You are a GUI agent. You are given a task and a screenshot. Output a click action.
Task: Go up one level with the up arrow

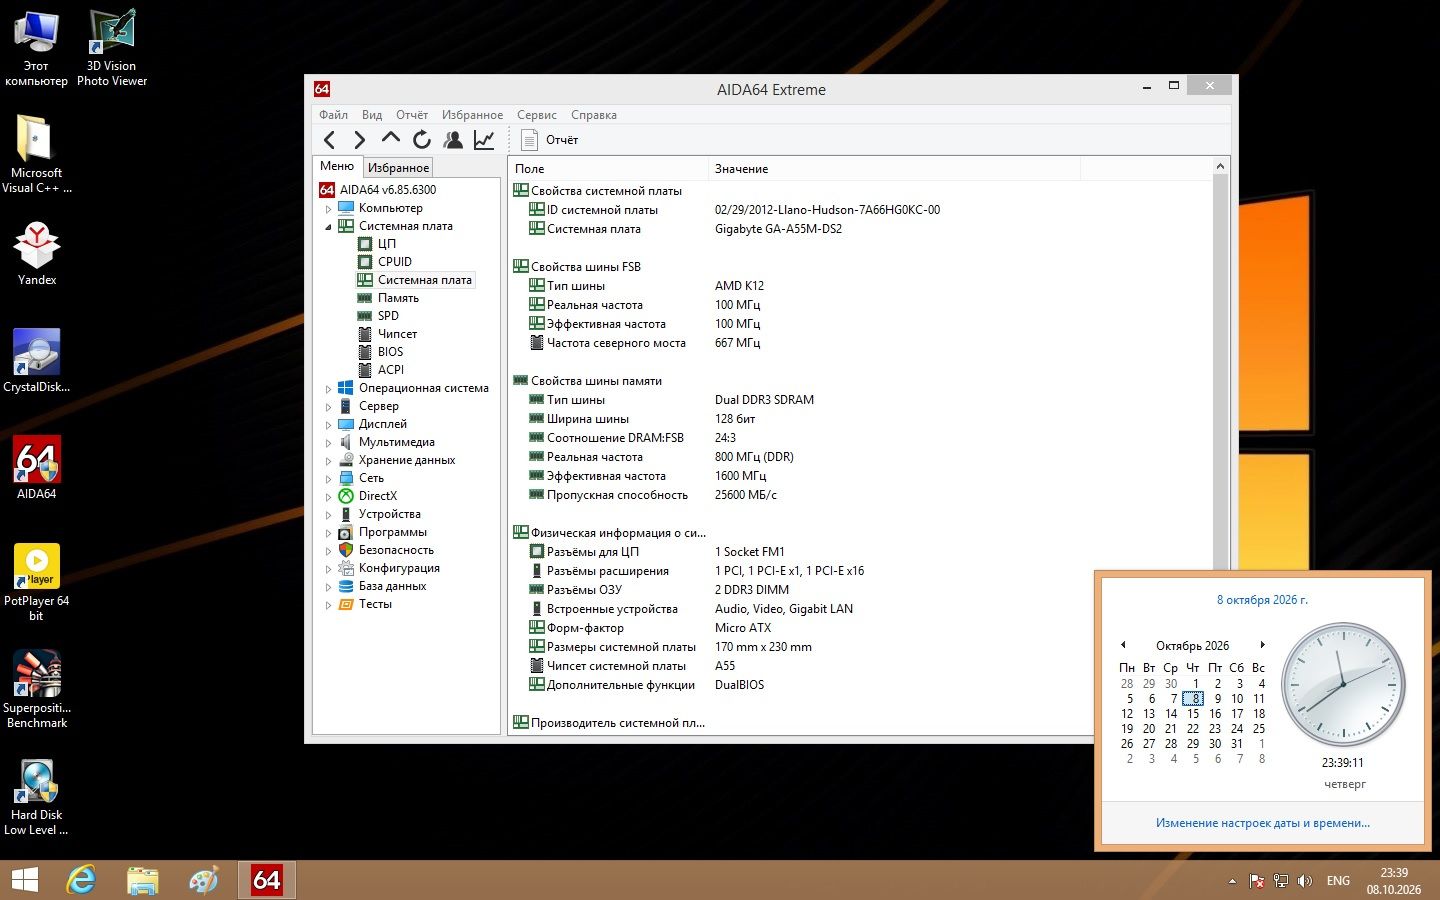pos(391,139)
